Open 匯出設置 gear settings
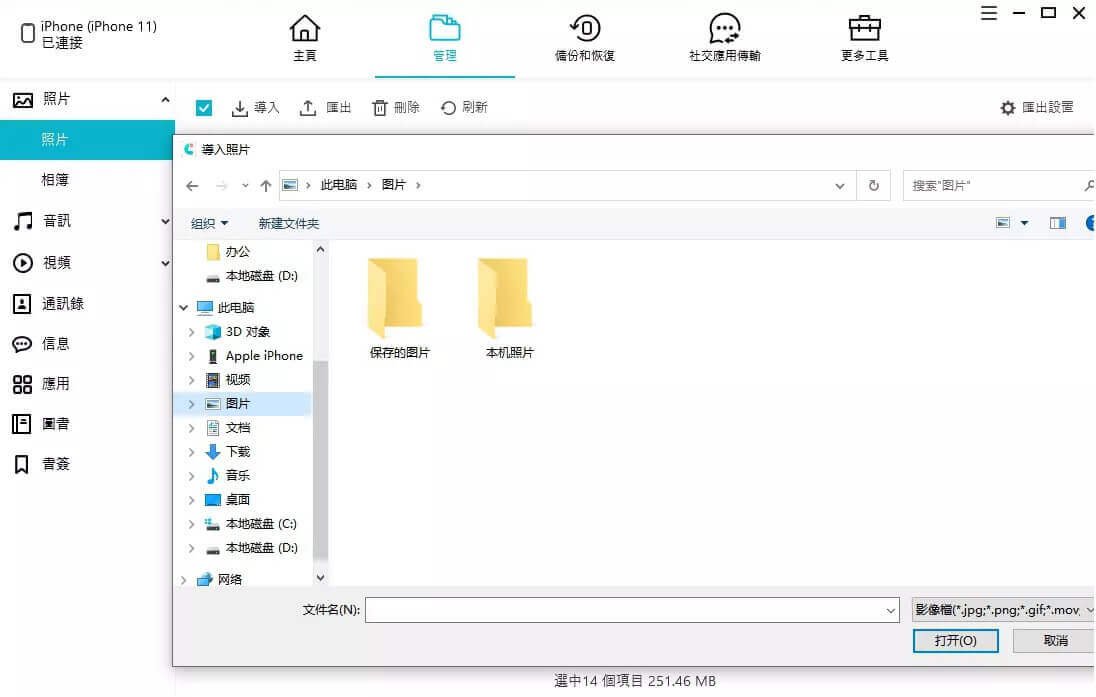The width and height of the screenshot is (1096, 697). (1008, 108)
